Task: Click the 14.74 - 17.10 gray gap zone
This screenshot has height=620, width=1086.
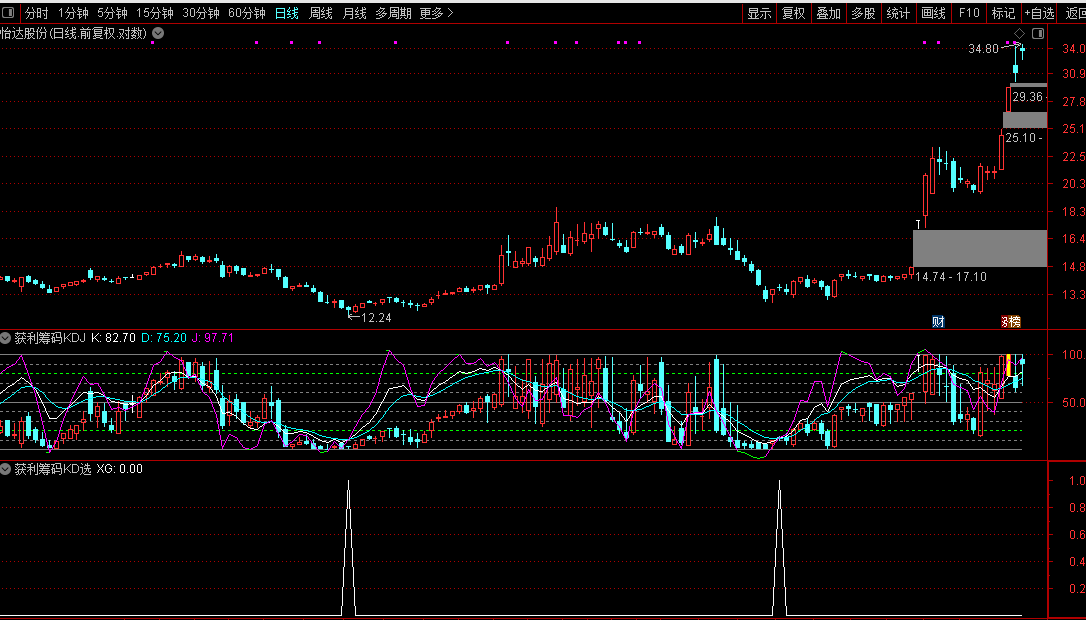Action: [980, 249]
